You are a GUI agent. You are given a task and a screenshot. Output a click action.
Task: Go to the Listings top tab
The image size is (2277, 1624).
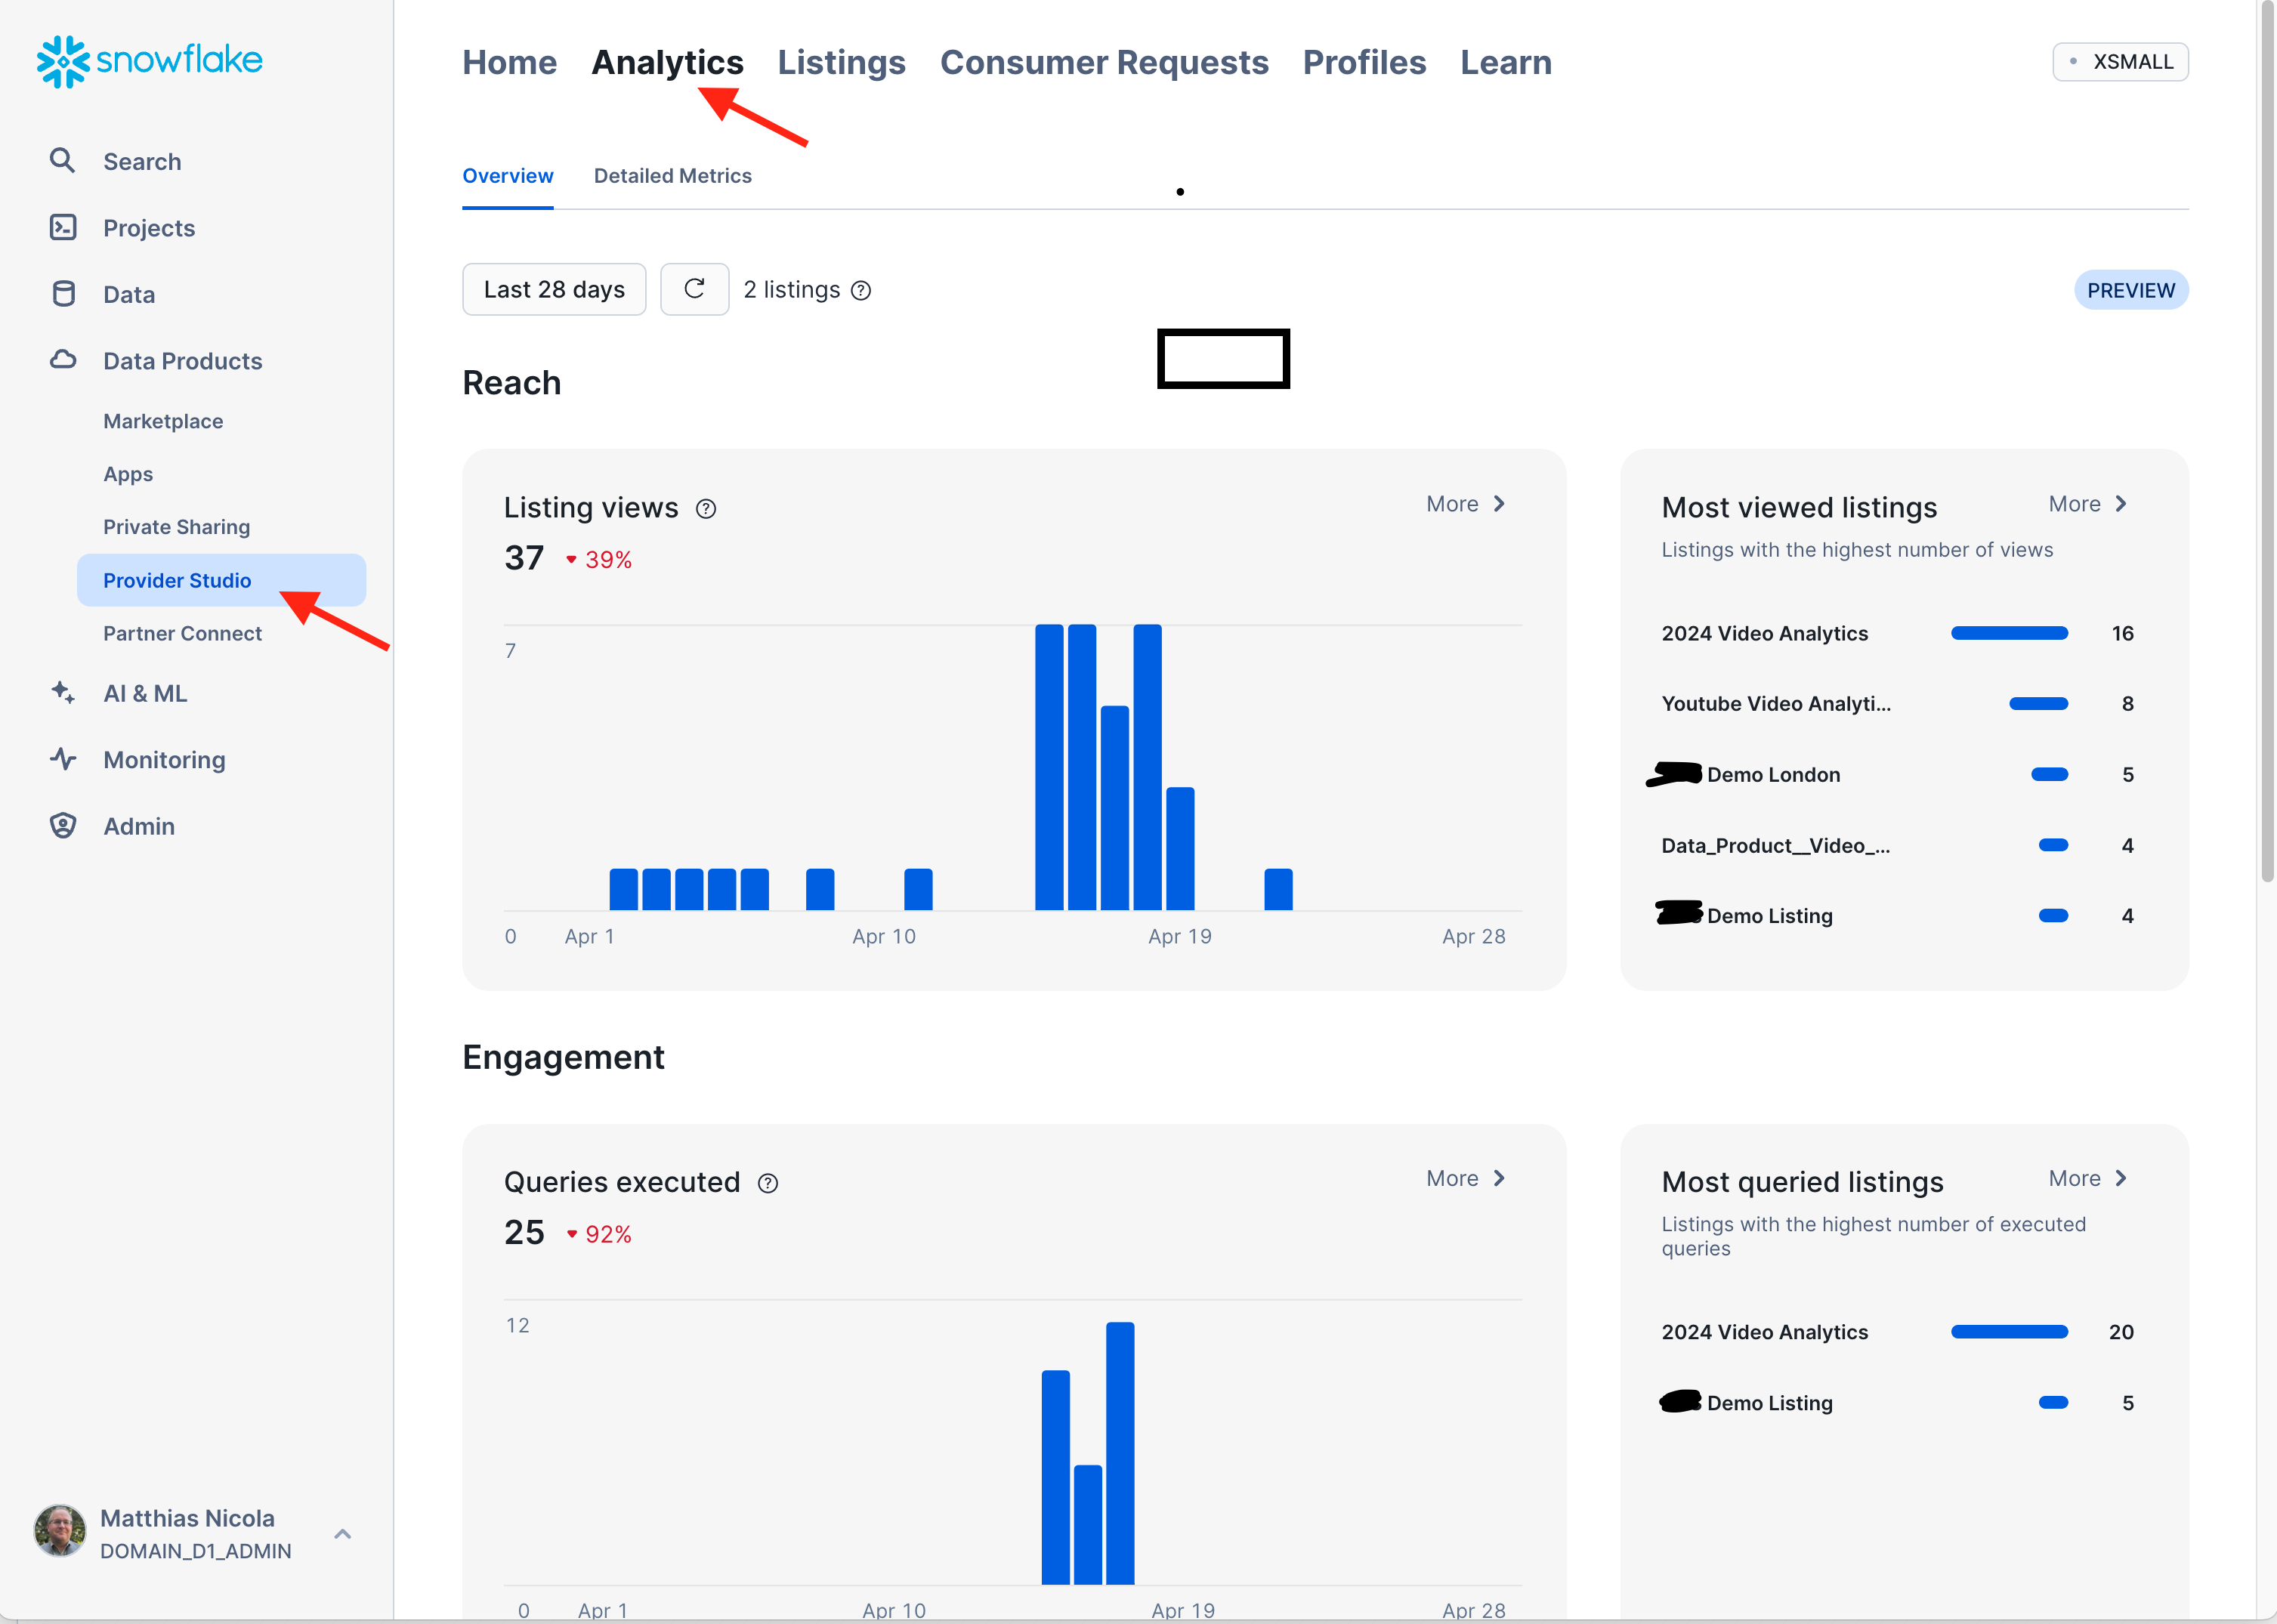(x=841, y=62)
